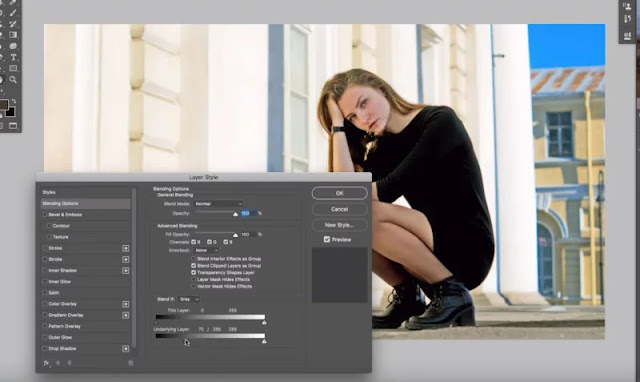The height and width of the screenshot is (382, 640).
Task: Click the style preview thumbnail box
Action: point(340,275)
